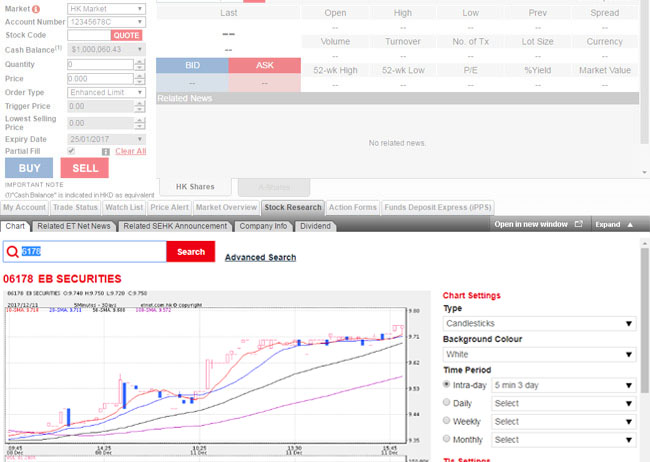The height and width of the screenshot is (462, 650).
Task: Click the stock search field containing 6178
Action: click(x=85, y=252)
